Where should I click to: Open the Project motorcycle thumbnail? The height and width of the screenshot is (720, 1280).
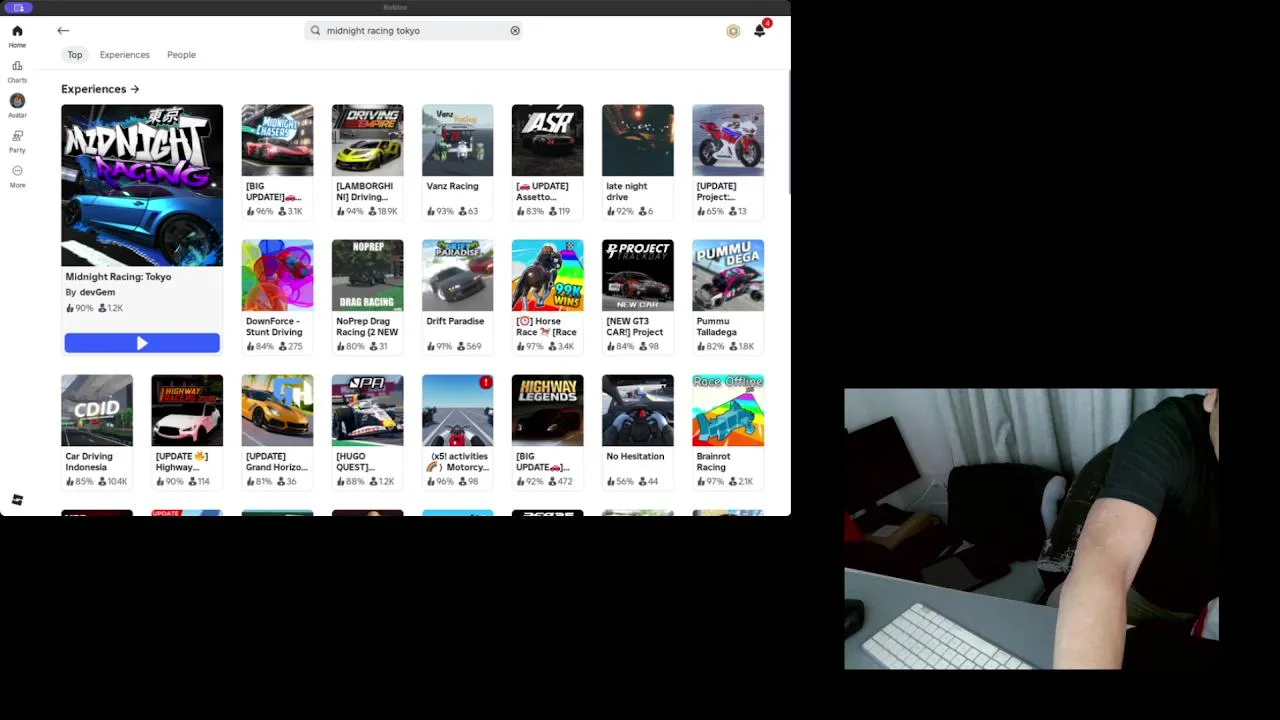tap(728, 140)
